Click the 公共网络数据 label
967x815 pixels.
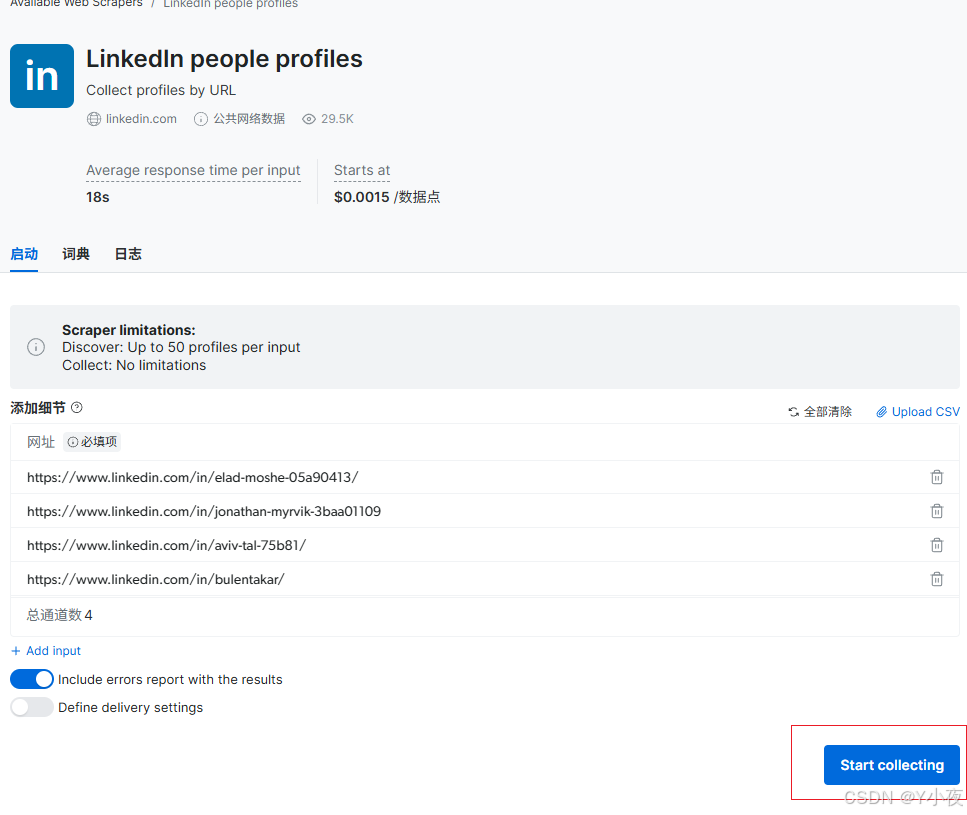249,119
